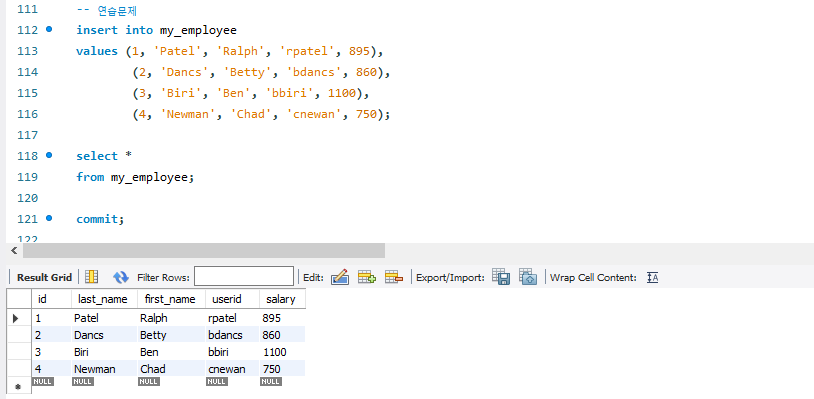Image resolution: width=814 pixels, height=399 pixels.
Task: Click the delete selected rows icon
Action: coord(394,277)
